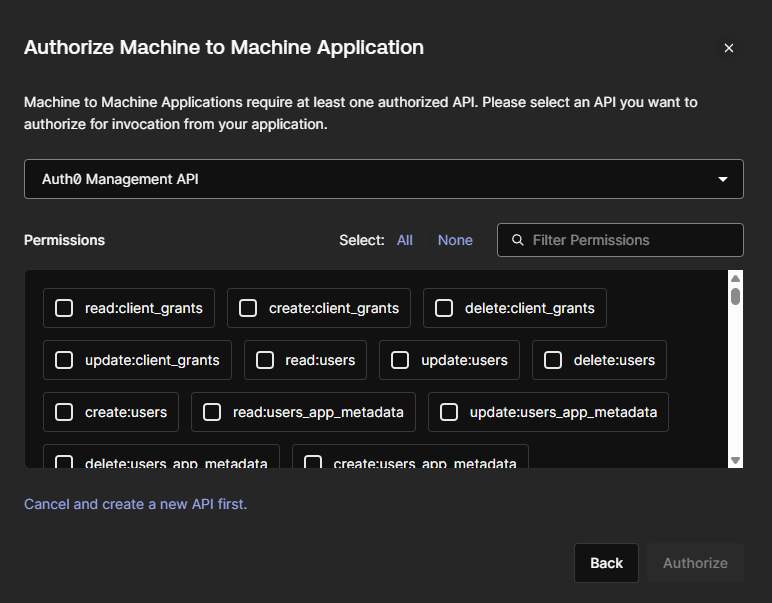772x603 pixels.
Task: Open Cancel and create a new API first link
Action: (135, 504)
